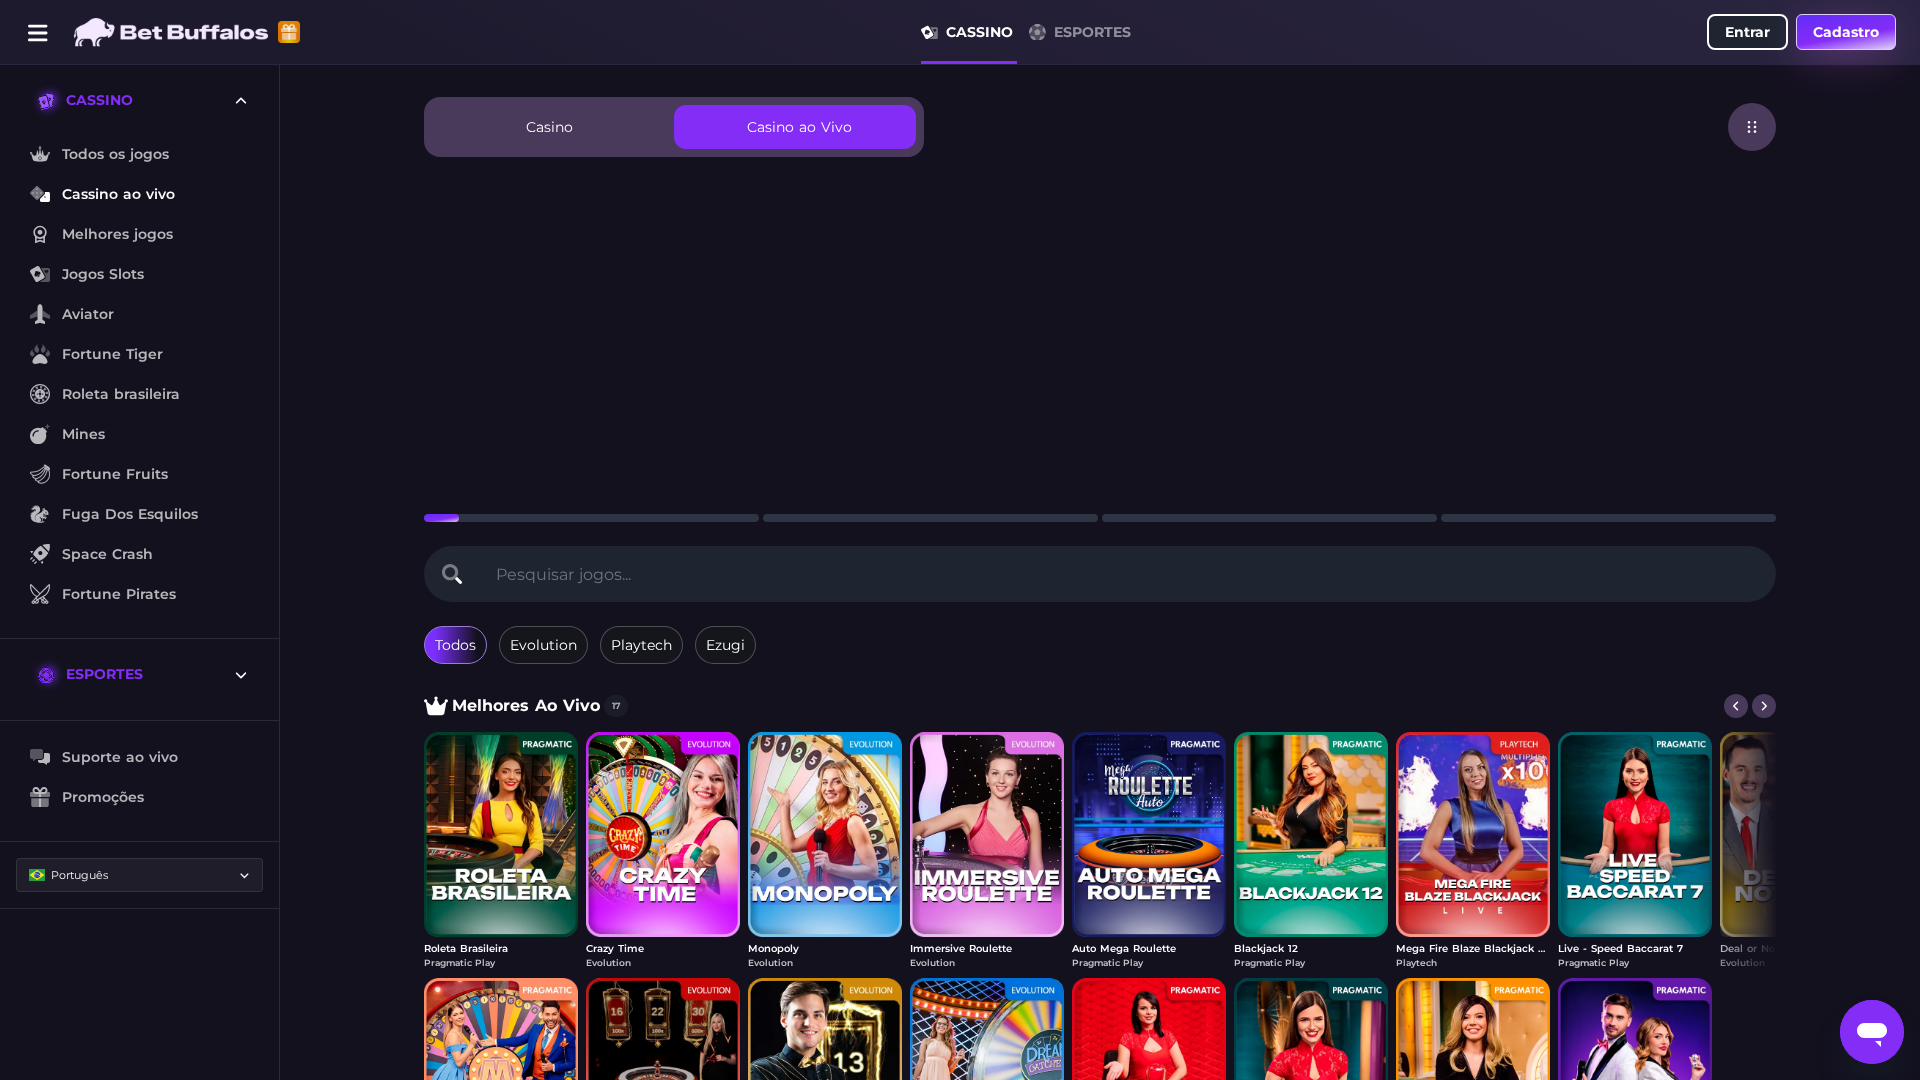Open the Immersive Roulette game thumbnail
Viewport: 1920px width, 1080px height.
[987, 835]
